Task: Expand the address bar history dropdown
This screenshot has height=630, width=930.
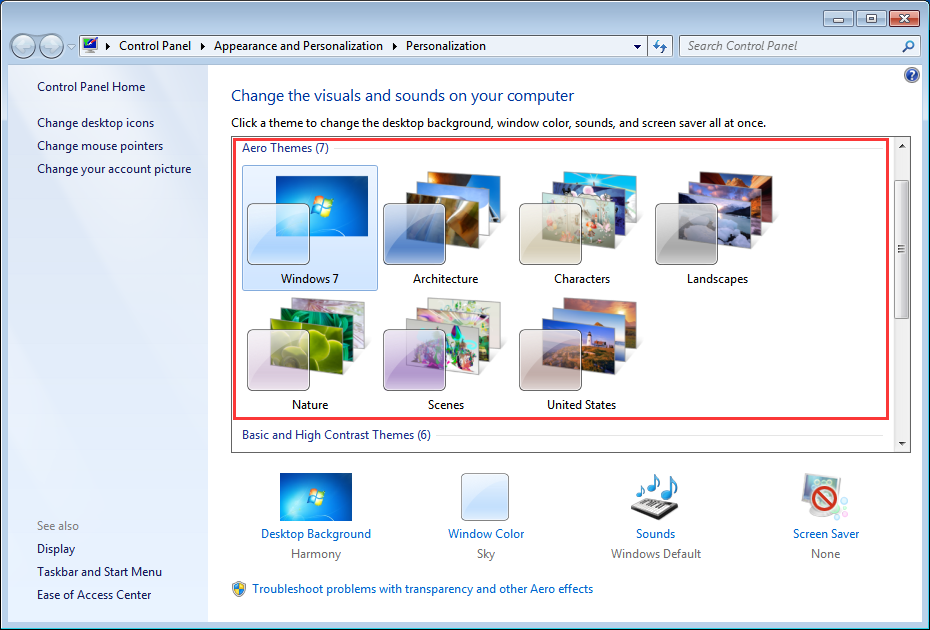Action: pos(638,46)
